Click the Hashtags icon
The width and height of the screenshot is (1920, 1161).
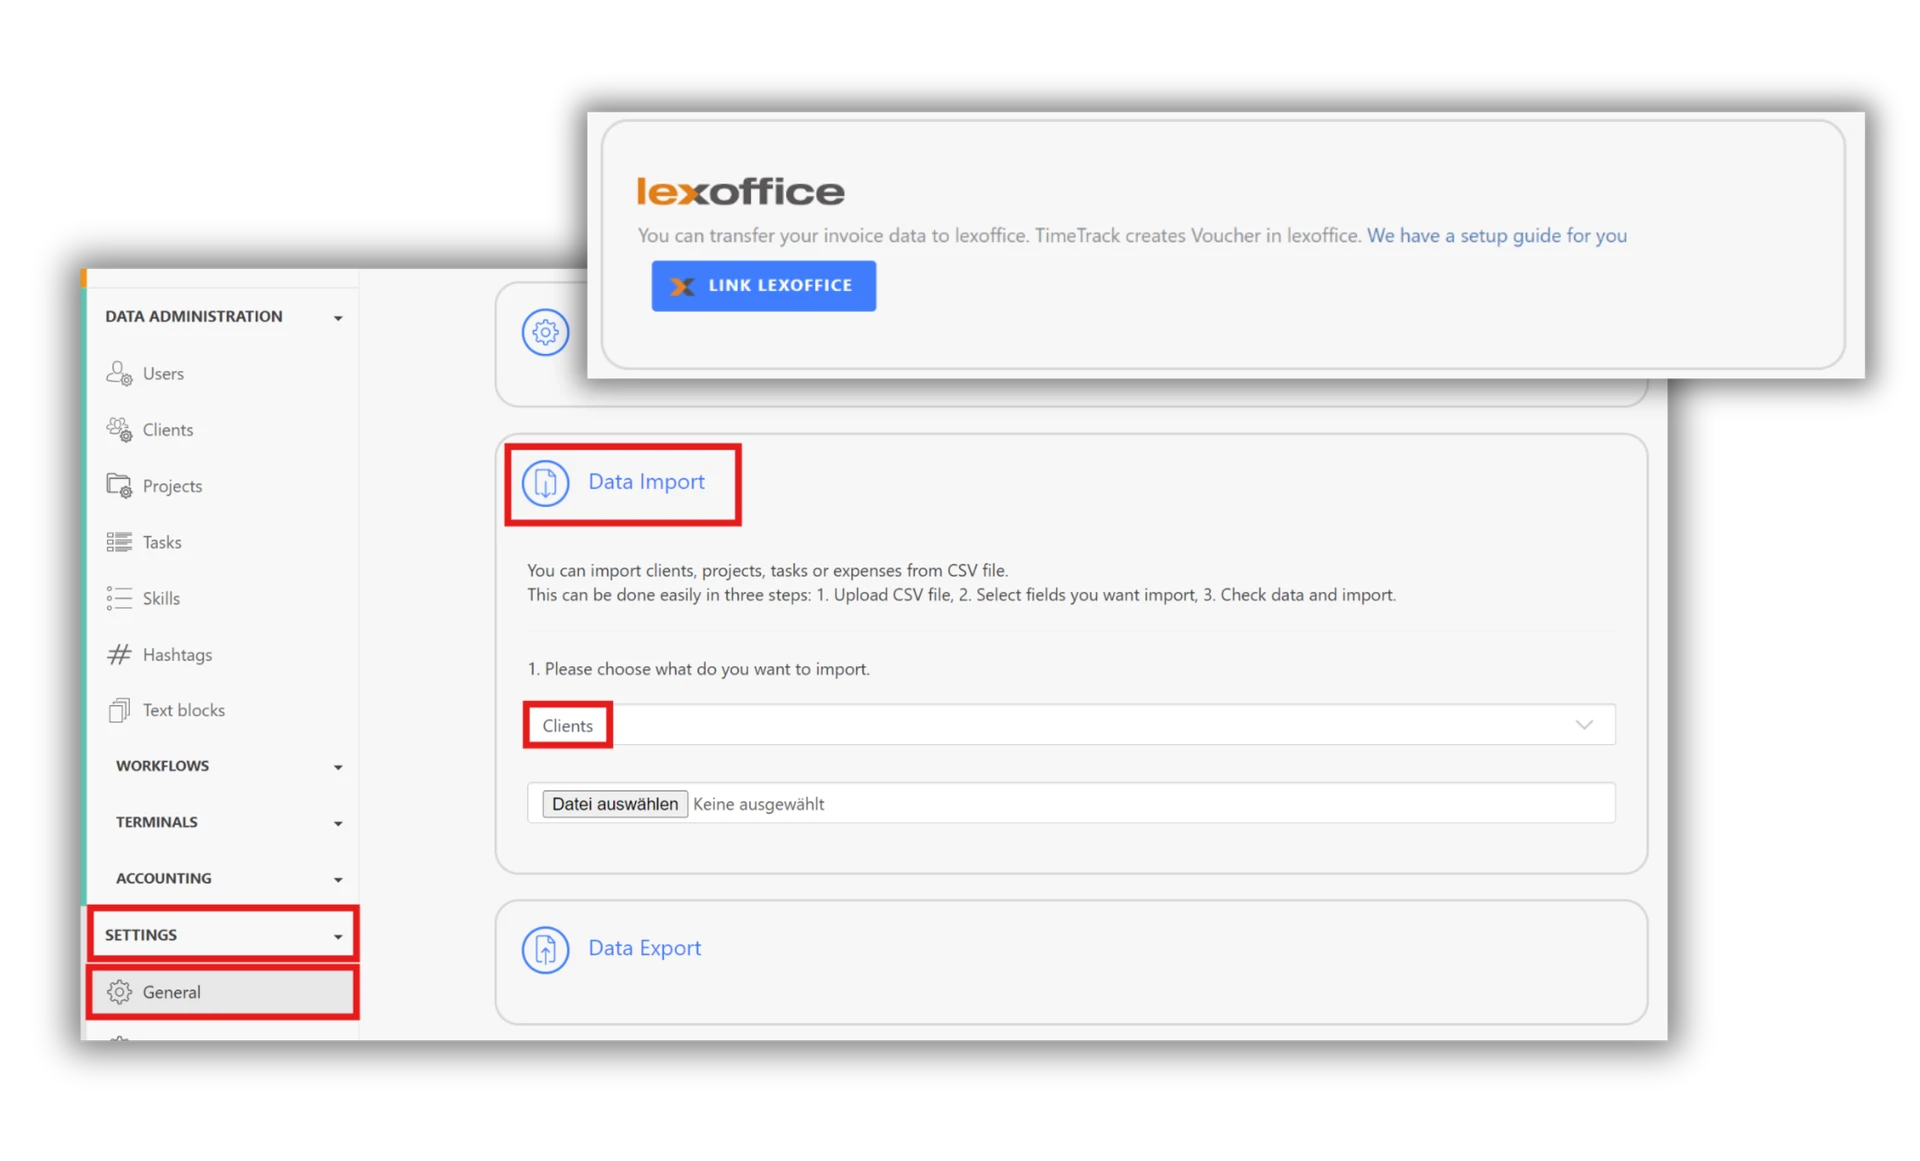[120, 654]
